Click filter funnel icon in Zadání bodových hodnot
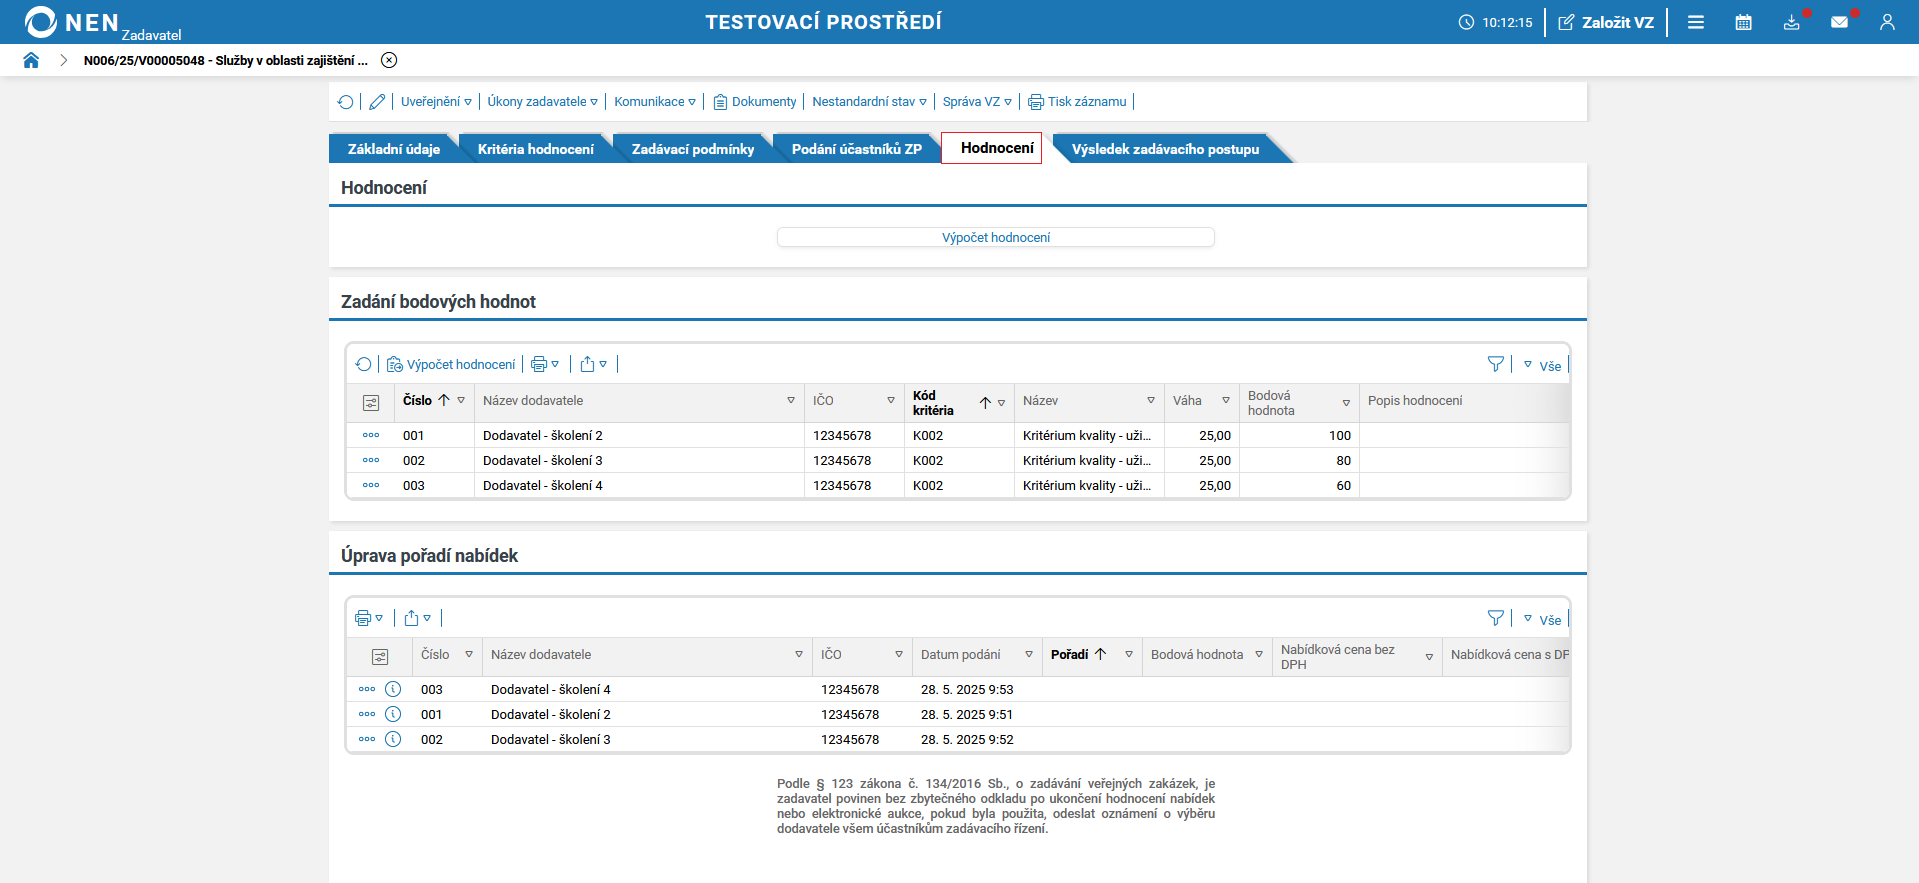The width and height of the screenshot is (1919, 883). 1495,365
